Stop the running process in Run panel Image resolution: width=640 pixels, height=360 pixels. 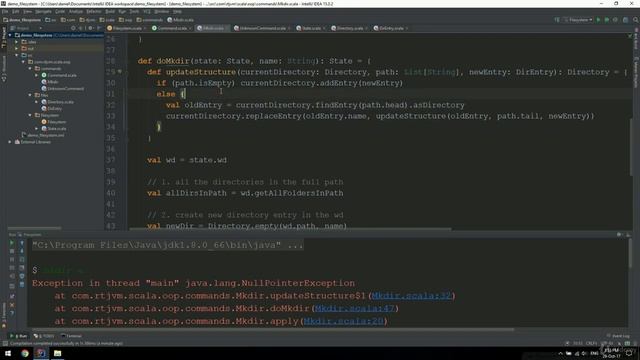tap(12, 251)
